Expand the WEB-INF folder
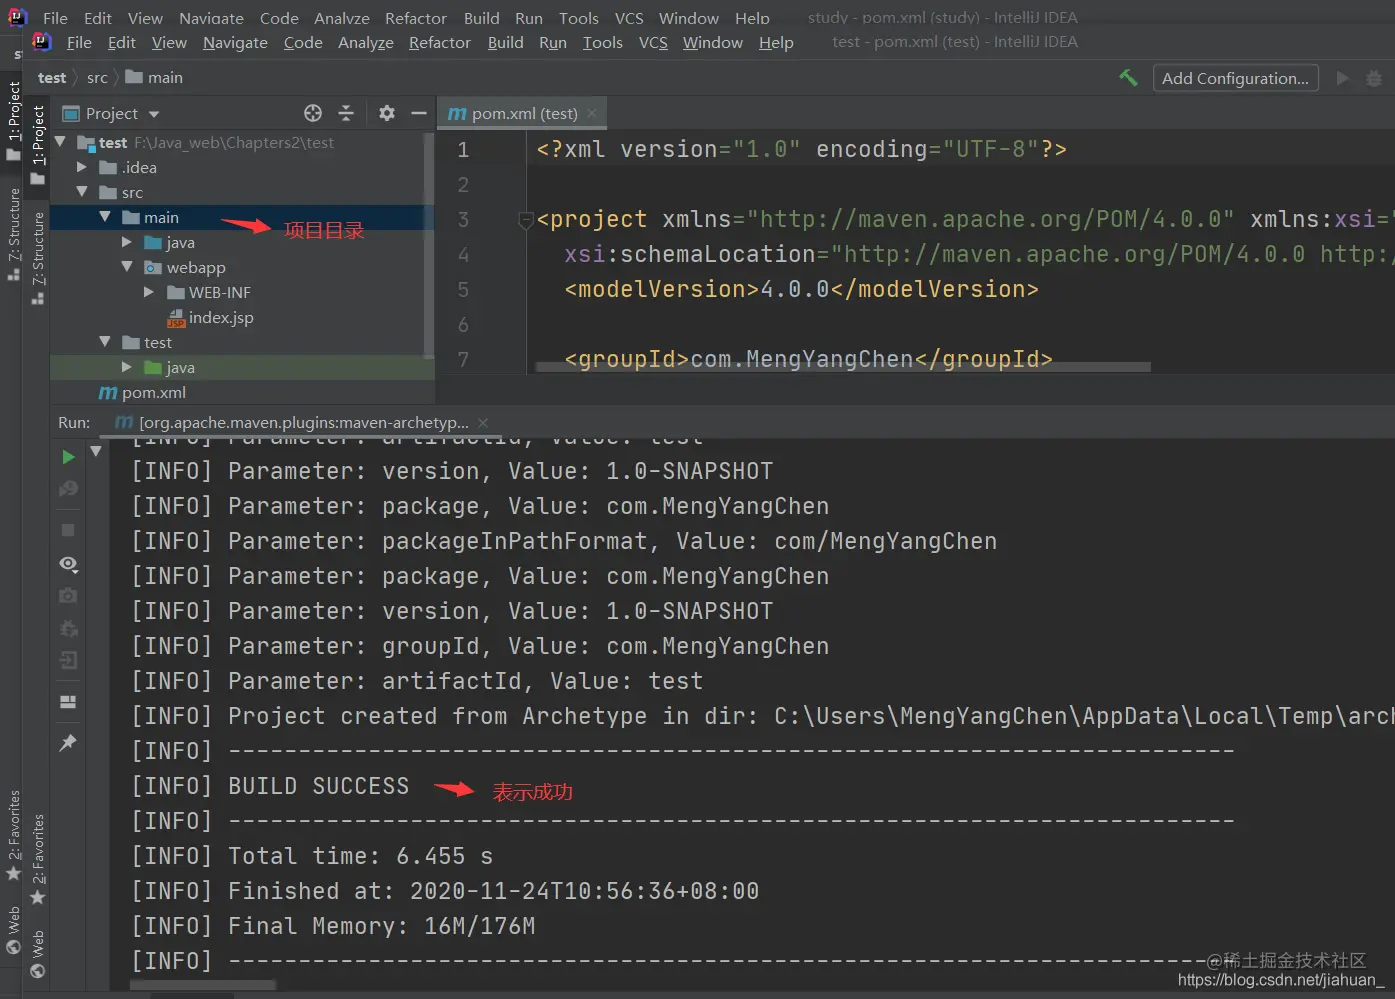The image size is (1395, 999). tap(149, 292)
